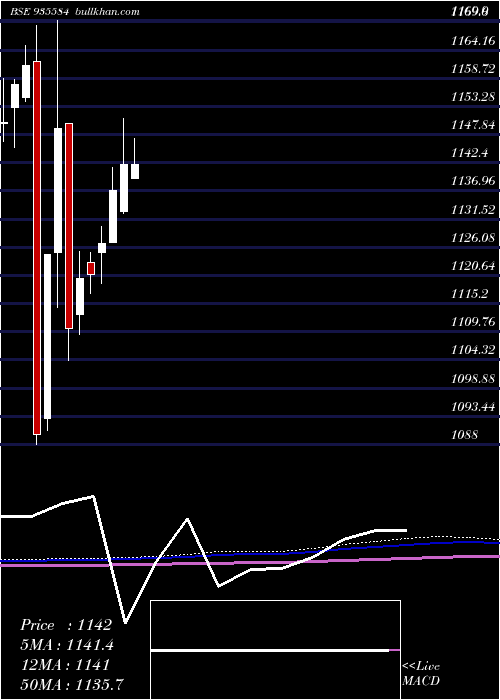The image size is (500, 700).
Task: Select the 1104.32 price axis label
Action: tap(473, 350)
